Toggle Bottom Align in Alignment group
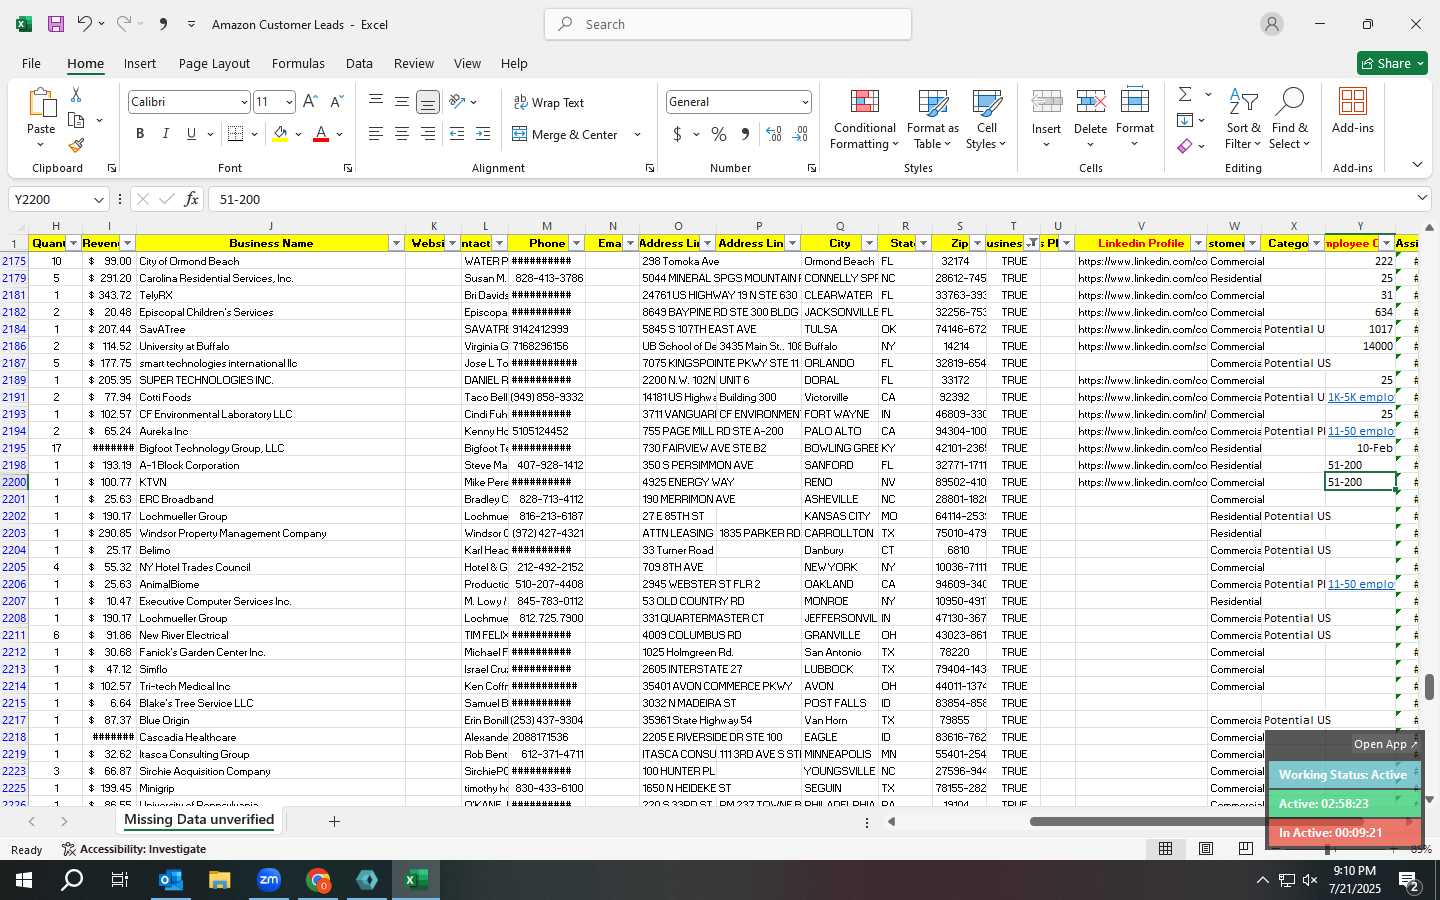1440x900 pixels. point(428,102)
